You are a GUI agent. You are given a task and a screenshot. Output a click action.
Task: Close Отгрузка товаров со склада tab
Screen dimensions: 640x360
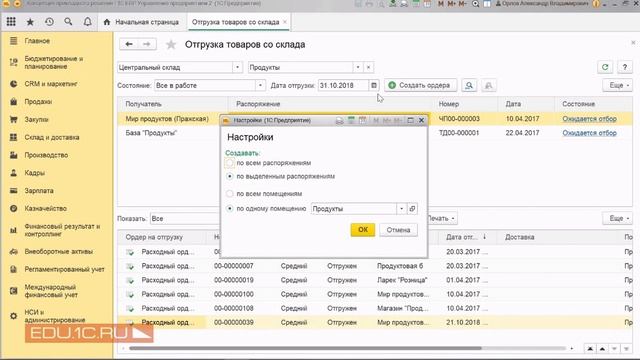click(285, 22)
